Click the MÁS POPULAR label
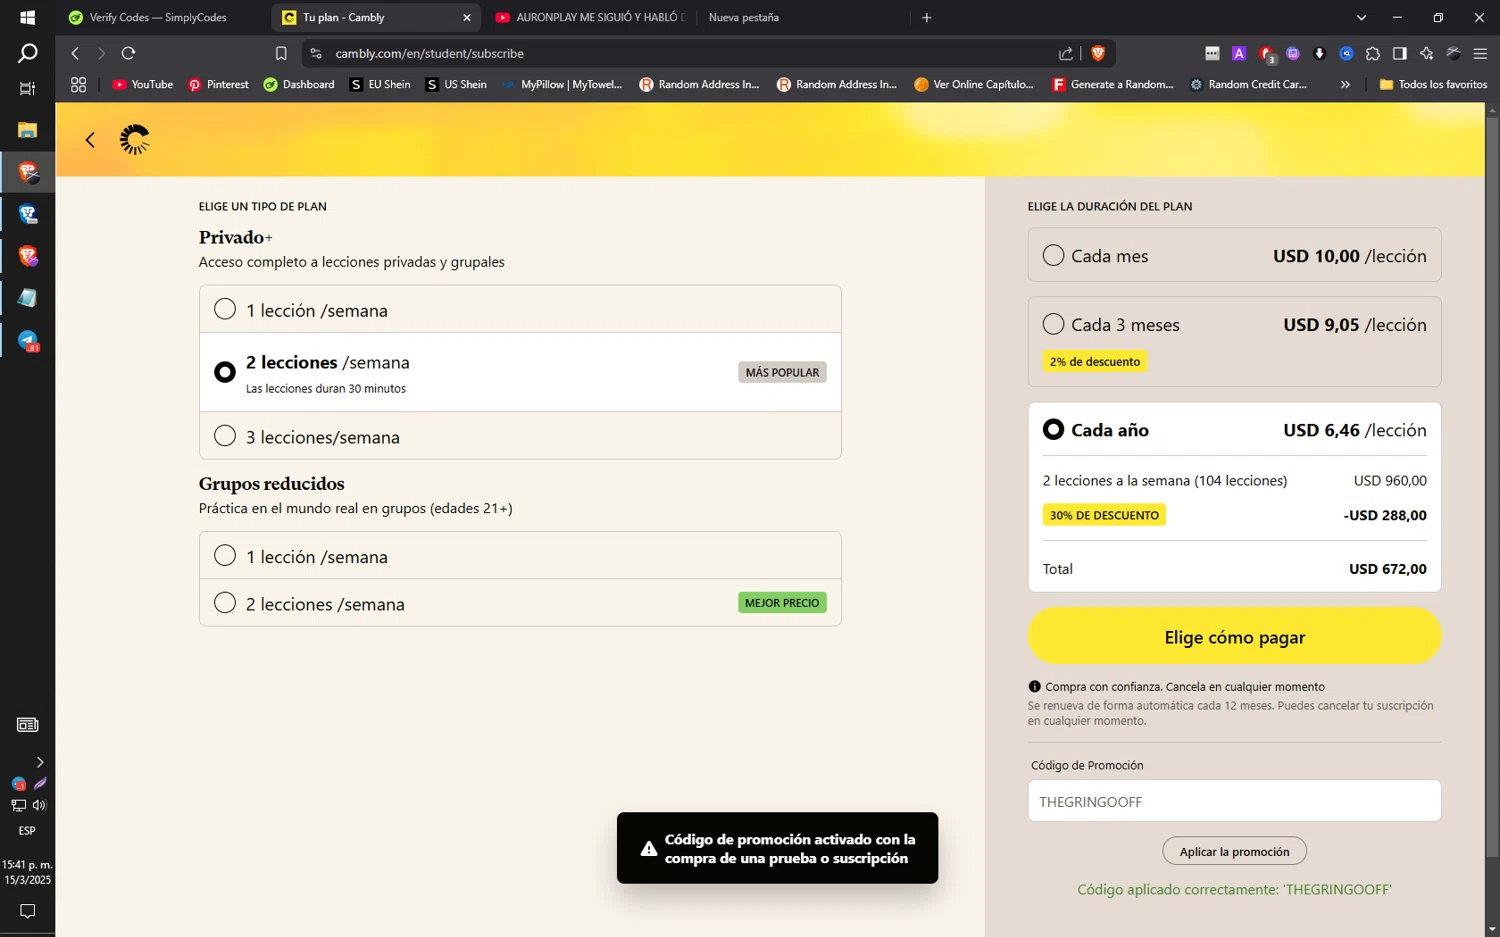The width and height of the screenshot is (1500, 937). click(x=782, y=372)
